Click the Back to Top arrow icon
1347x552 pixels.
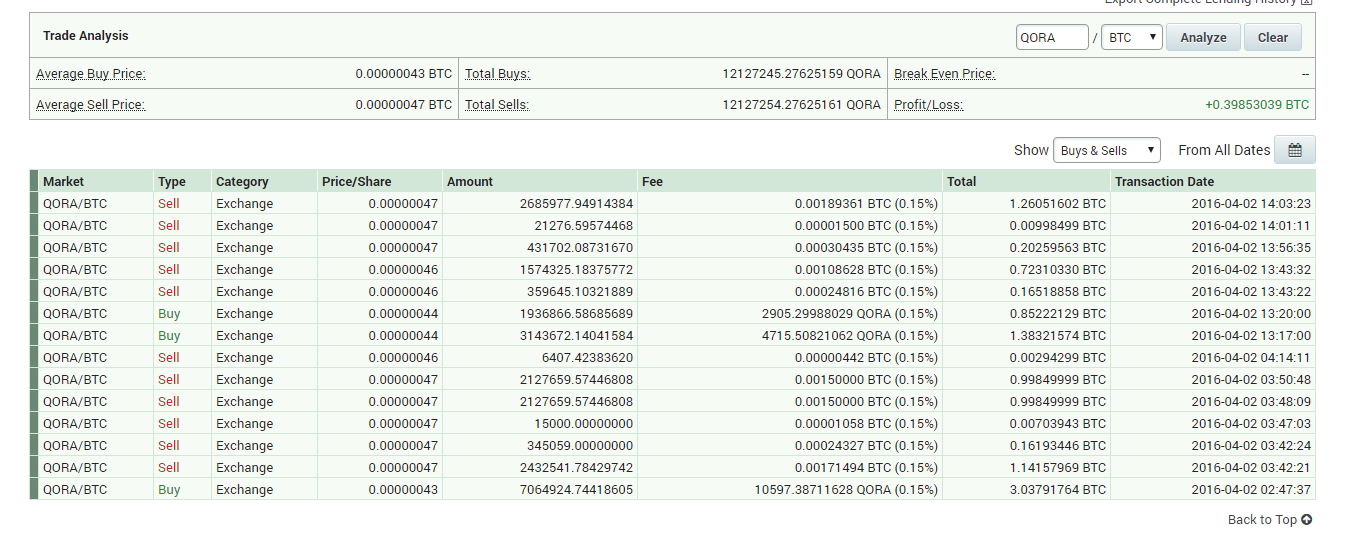click(x=1307, y=520)
